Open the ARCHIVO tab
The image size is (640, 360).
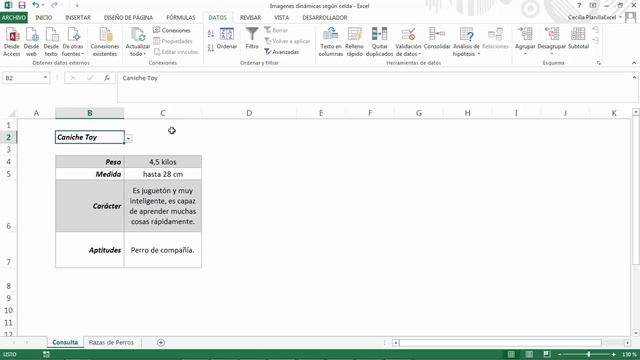pos(14,18)
